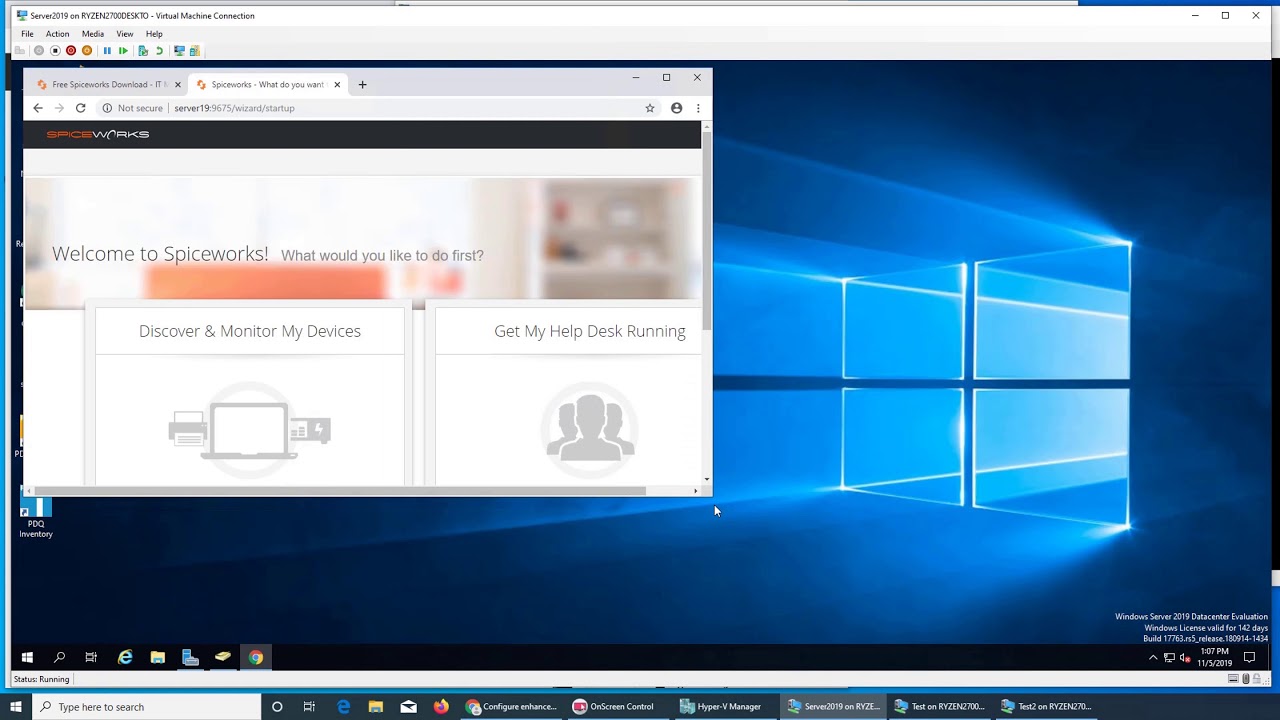Select Discover & Monitor My Devices
This screenshot has width=1280, height=720.
249,331
